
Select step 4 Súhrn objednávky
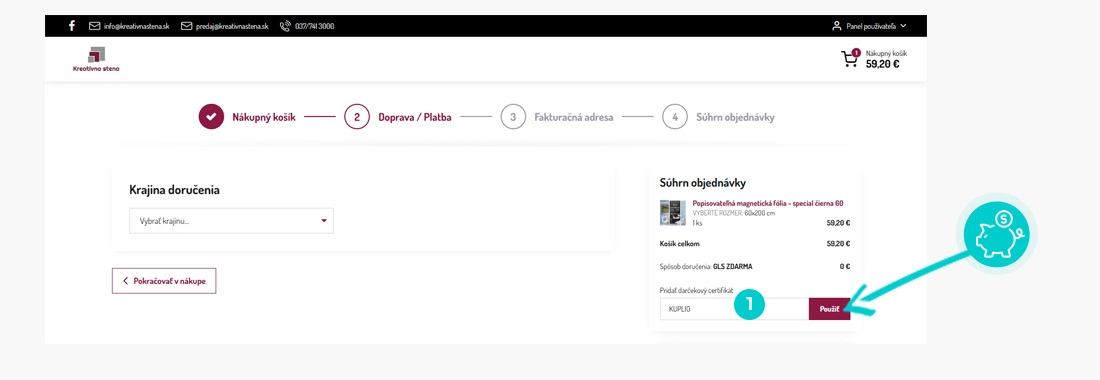[x=718, y=117]
